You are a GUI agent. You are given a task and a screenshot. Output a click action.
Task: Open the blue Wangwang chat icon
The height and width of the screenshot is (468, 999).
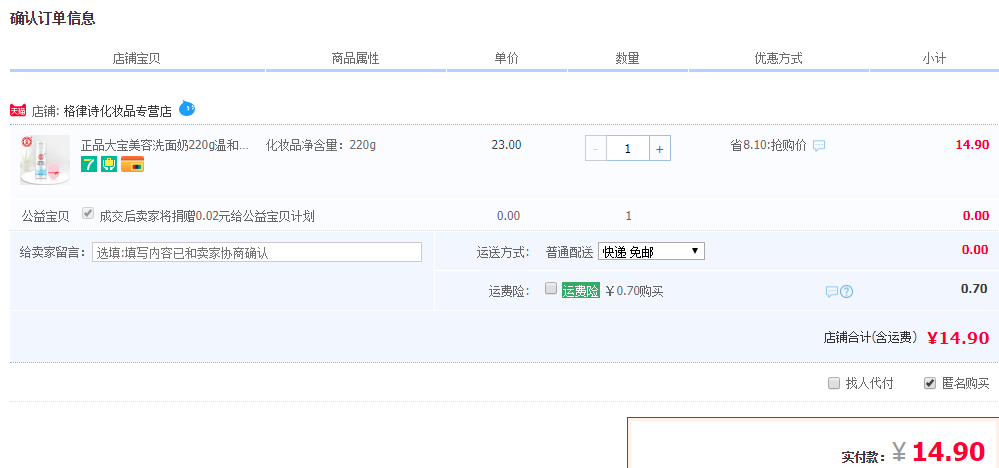[187, 109]
